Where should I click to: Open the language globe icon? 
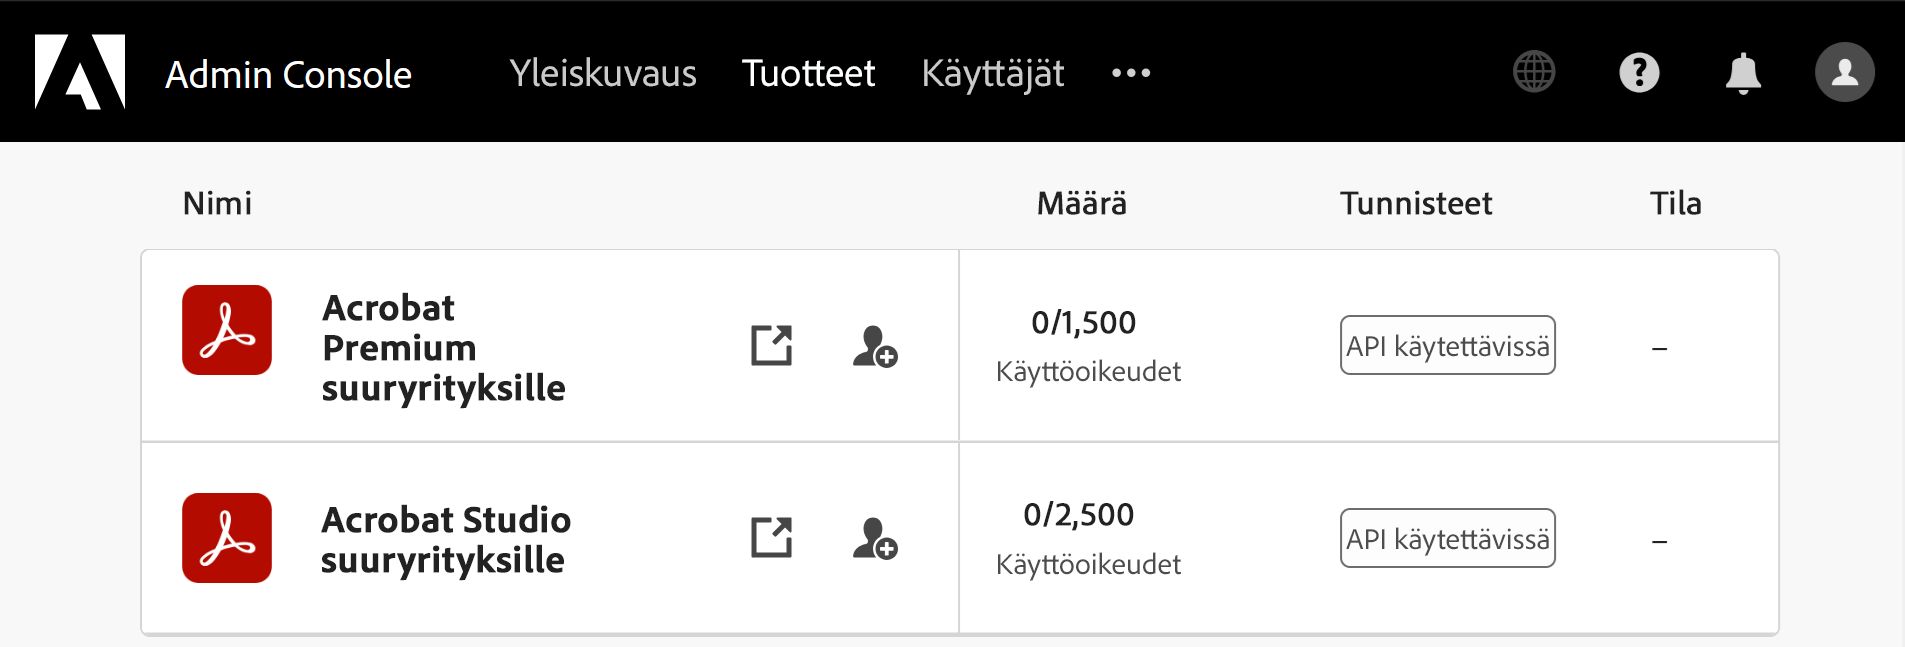(1533, 71)
